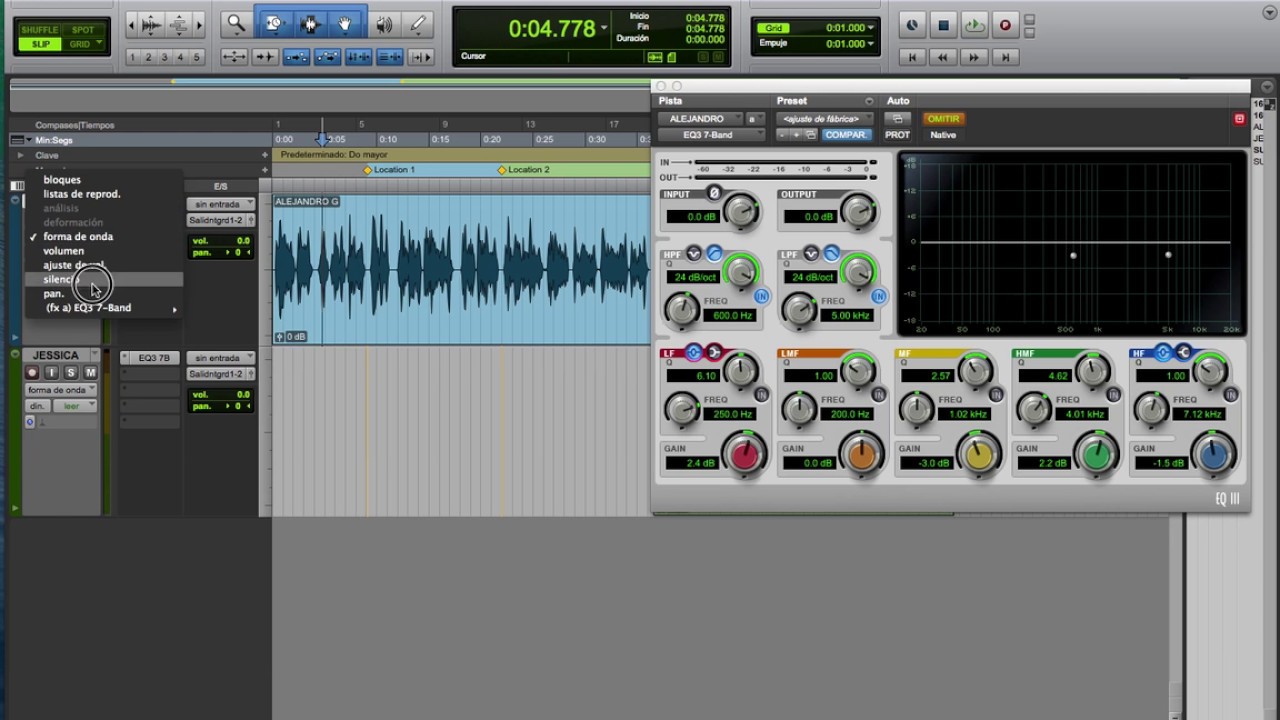The width and height of the screenshot is (1280, 720).
Task: Open JESSICA track sin entrada input selector
Action: 221,358
